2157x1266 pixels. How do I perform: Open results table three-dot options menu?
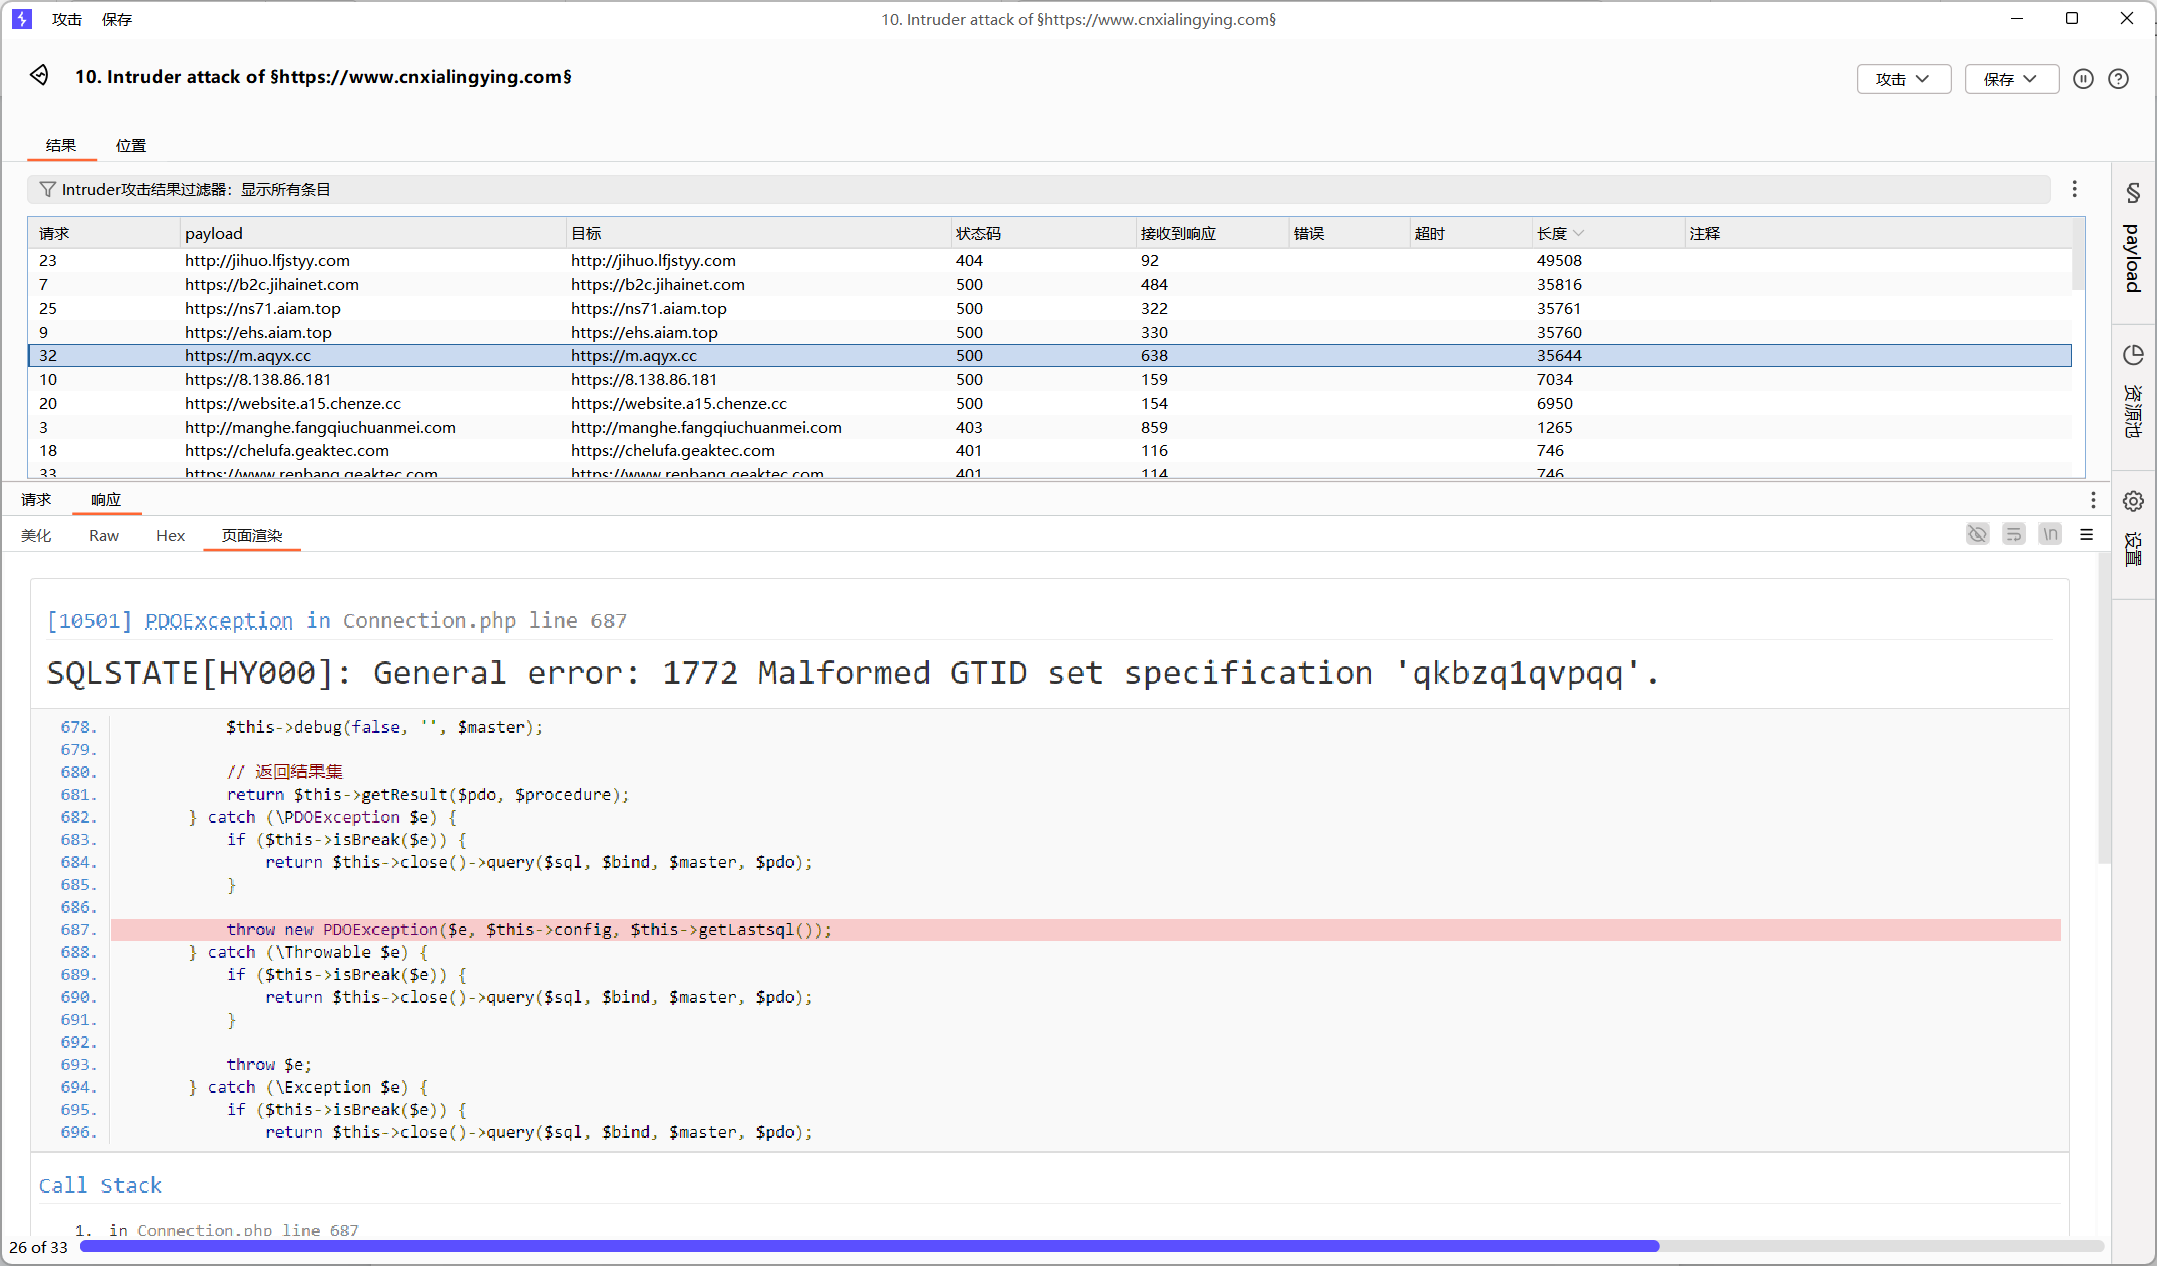pyautogui.click(x=2075, y=189)
